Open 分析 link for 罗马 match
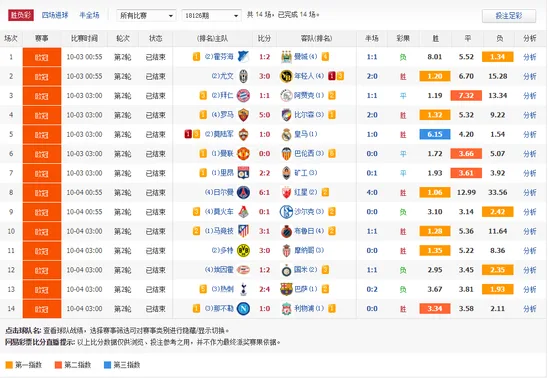Viewport: 550px width, 378px height. pyautogui.click(x=530, y=115)
